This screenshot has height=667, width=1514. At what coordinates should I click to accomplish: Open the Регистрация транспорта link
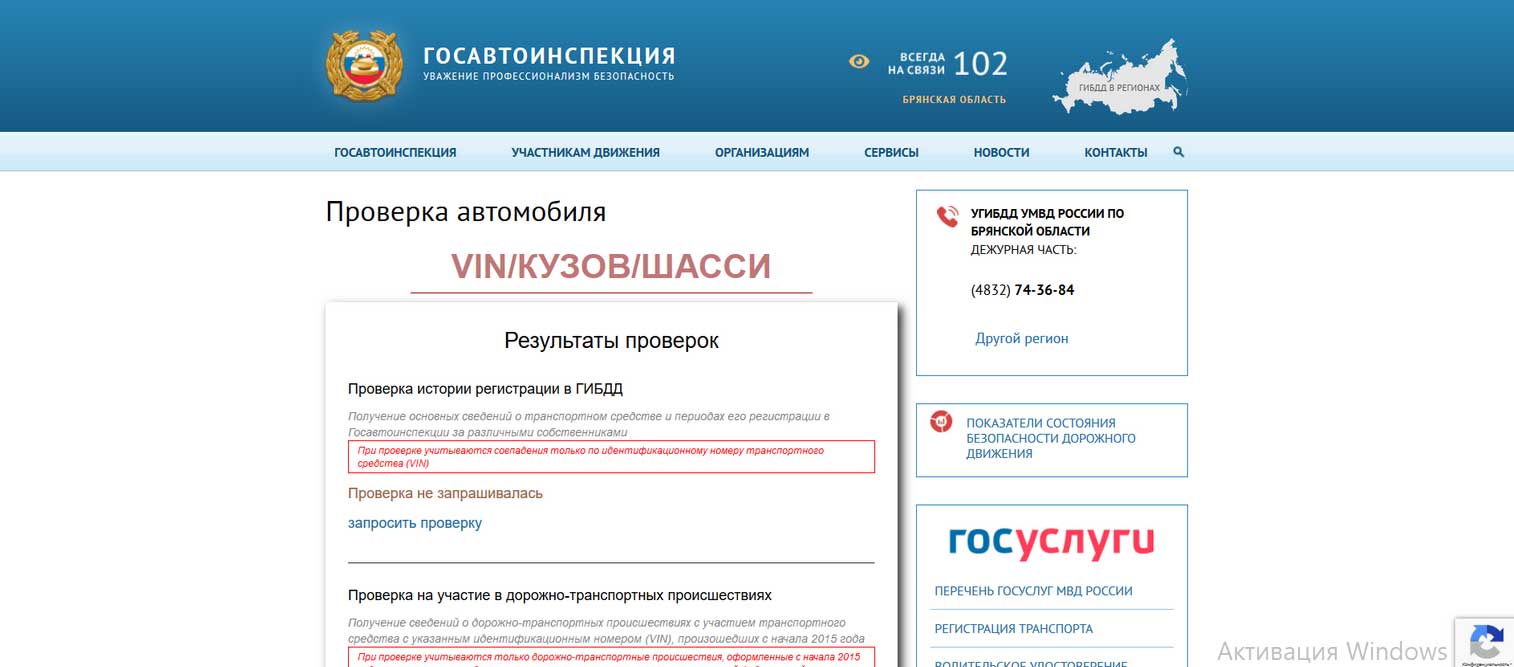tap(1013, 629)
